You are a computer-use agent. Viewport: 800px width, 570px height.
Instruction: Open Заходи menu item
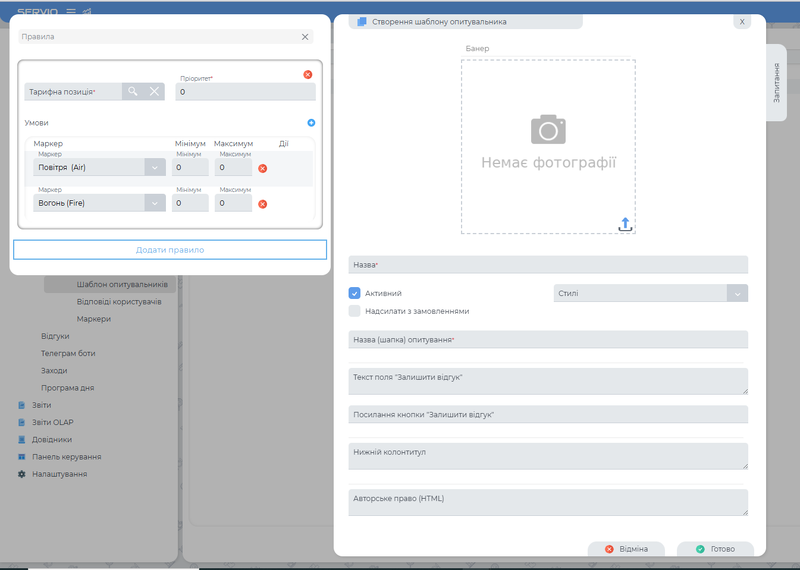54,370
